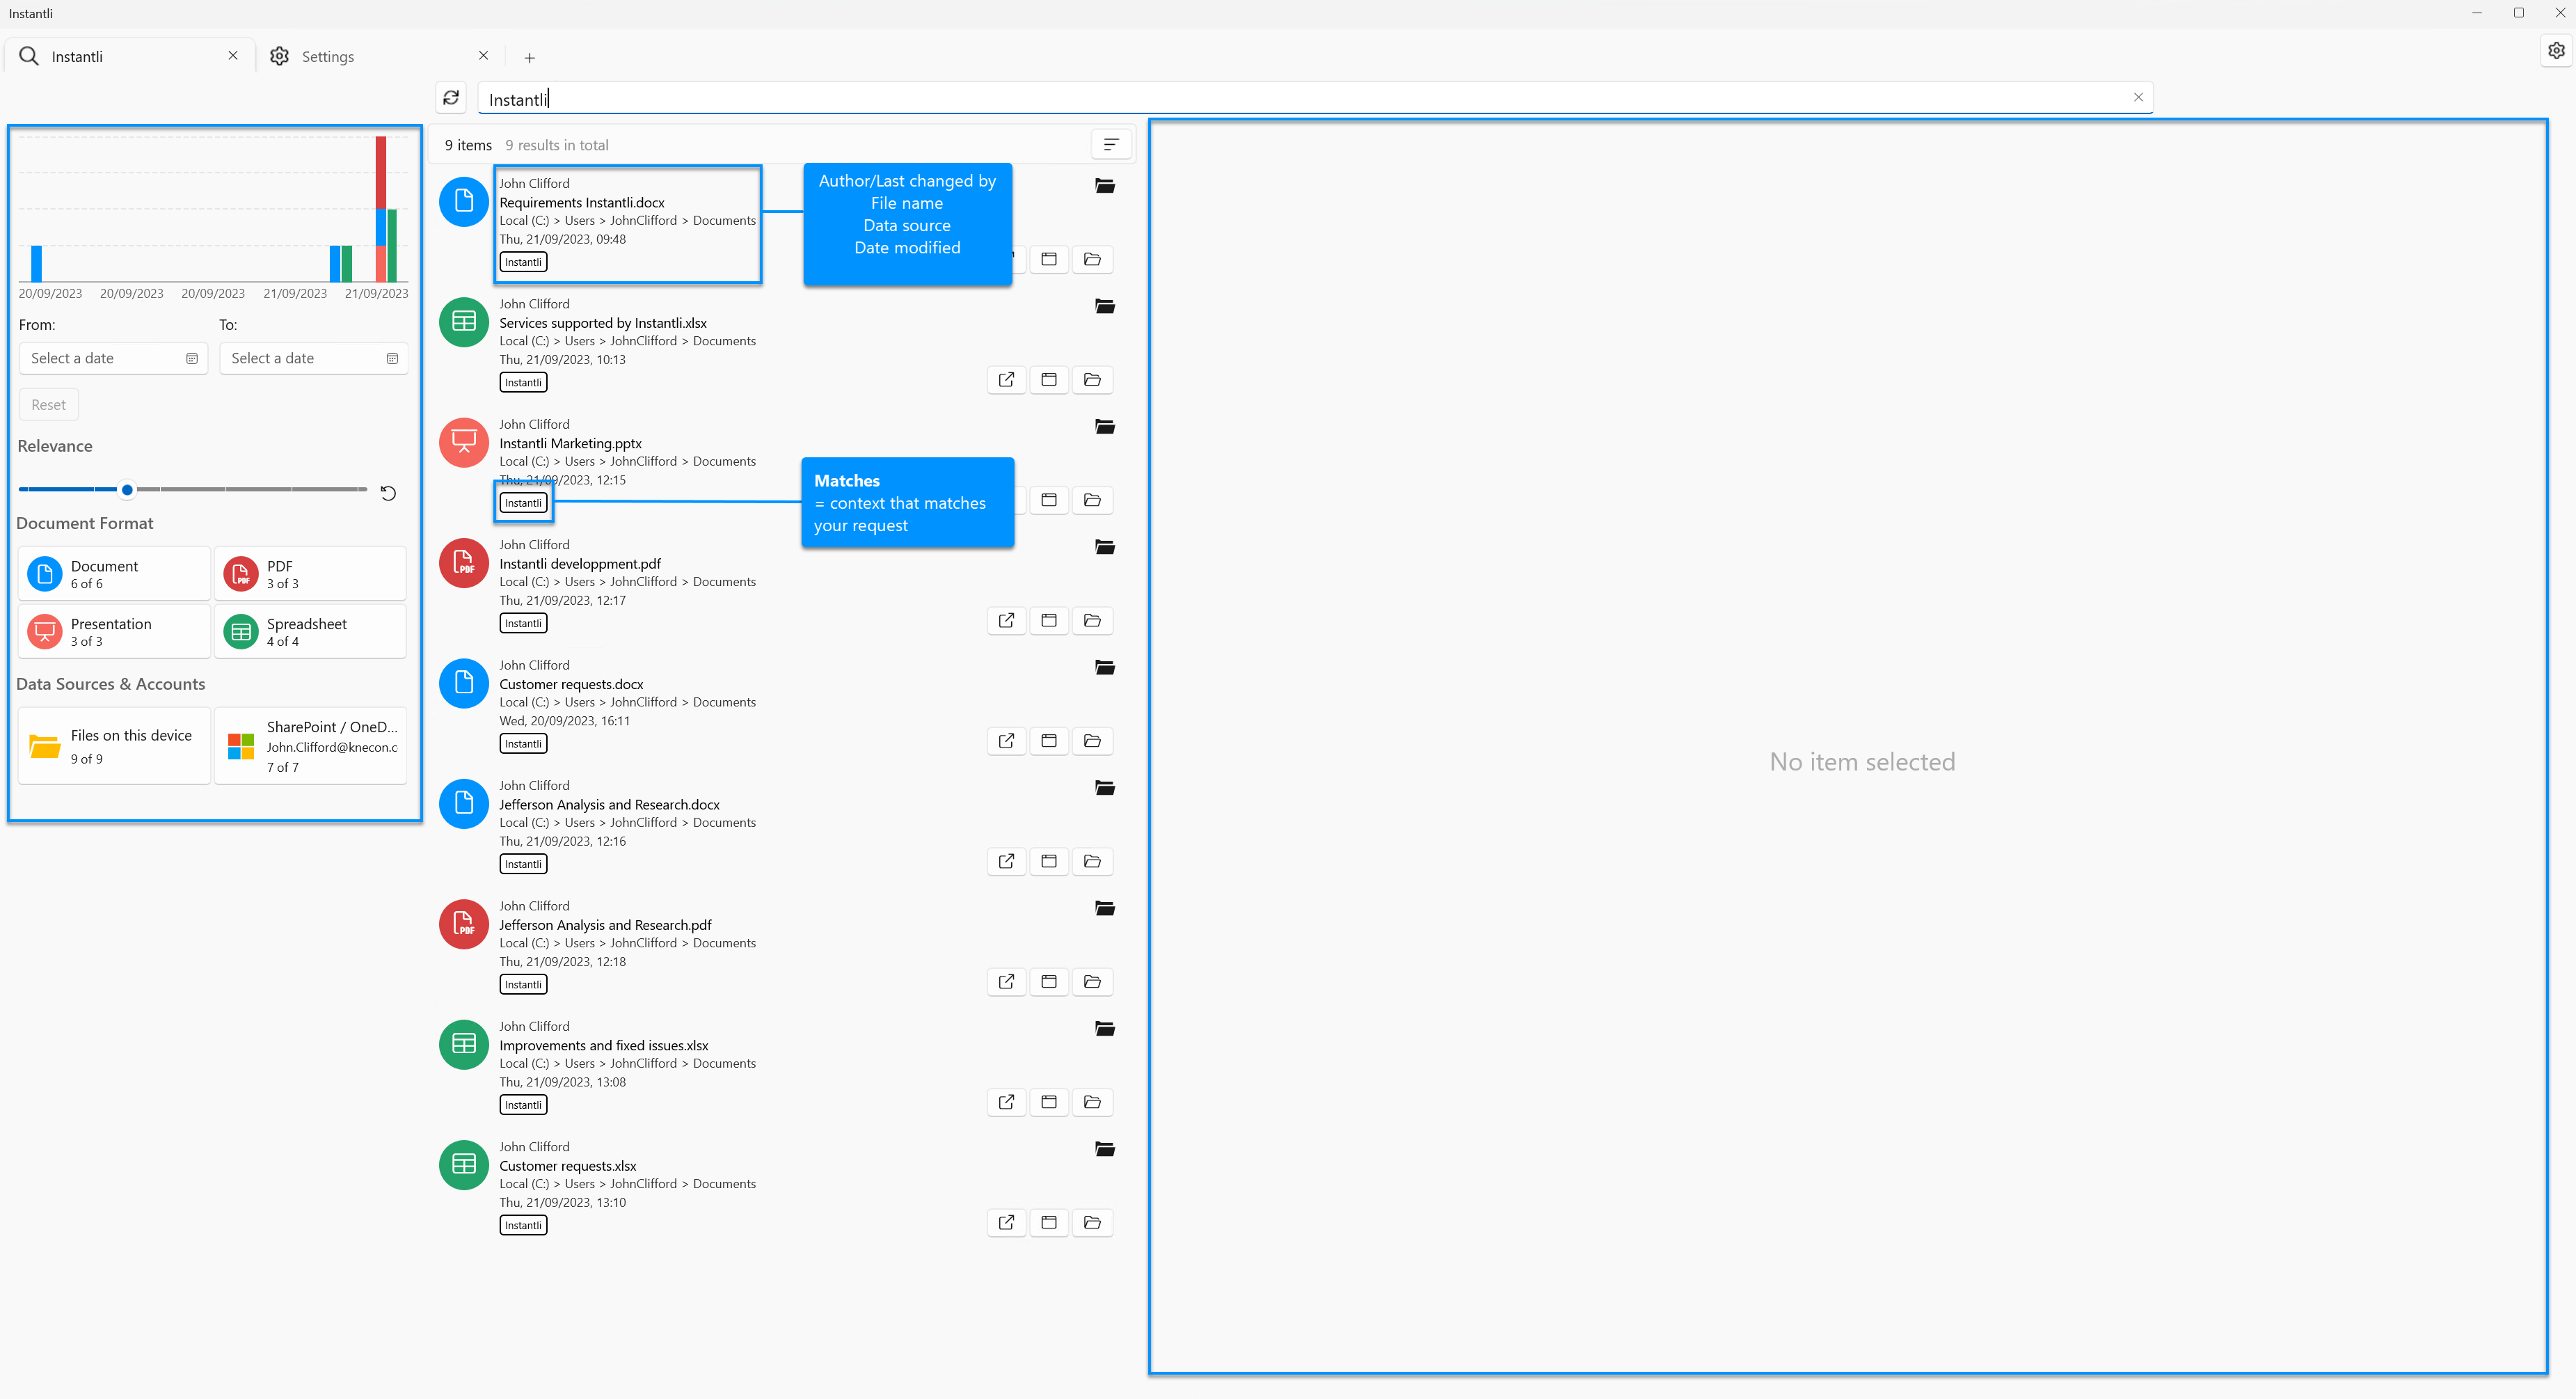Screen dimensions: 2576x1399
Task: Toggle the Files on this device source
Action: tap(114, 746)
